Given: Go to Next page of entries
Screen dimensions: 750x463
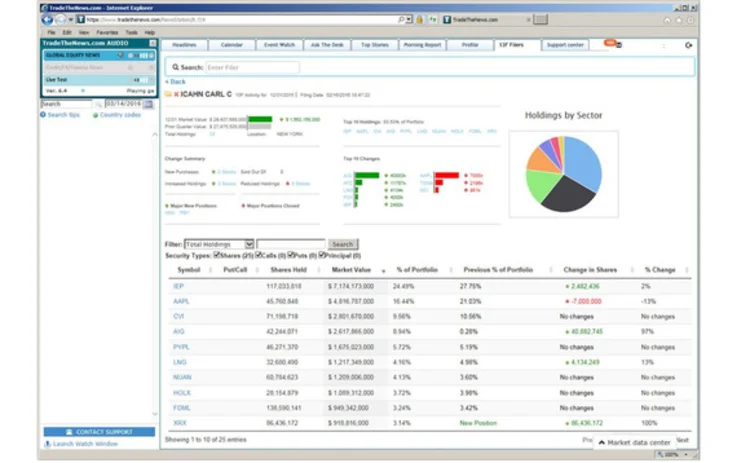Looking at the screenshot, I should 683,440.
